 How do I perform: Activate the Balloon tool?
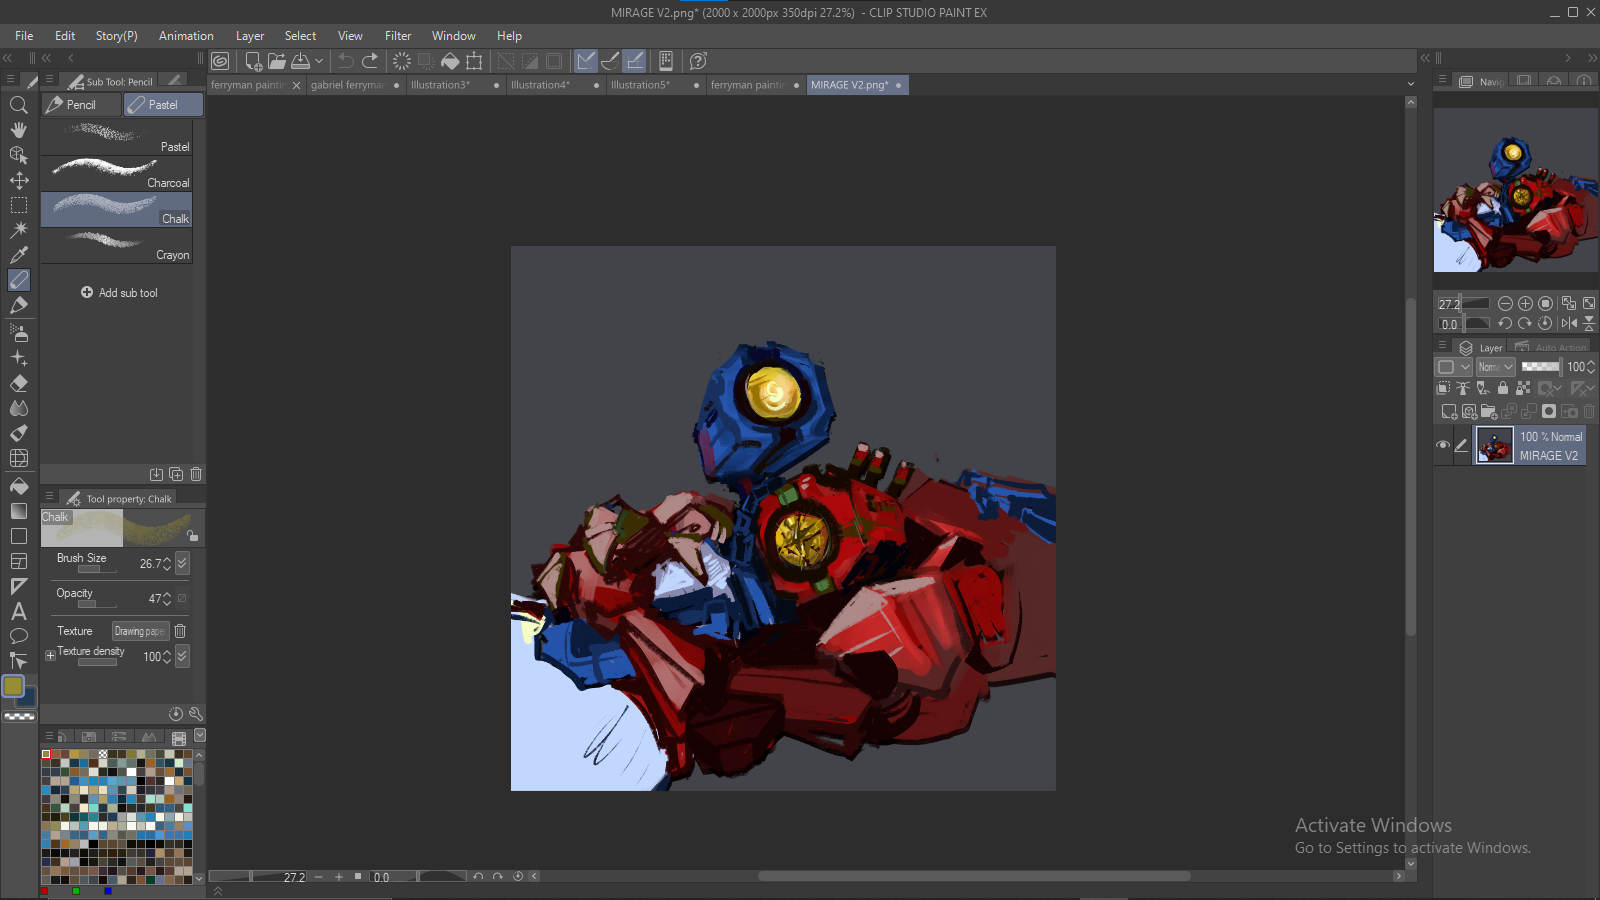pos(18,636)
